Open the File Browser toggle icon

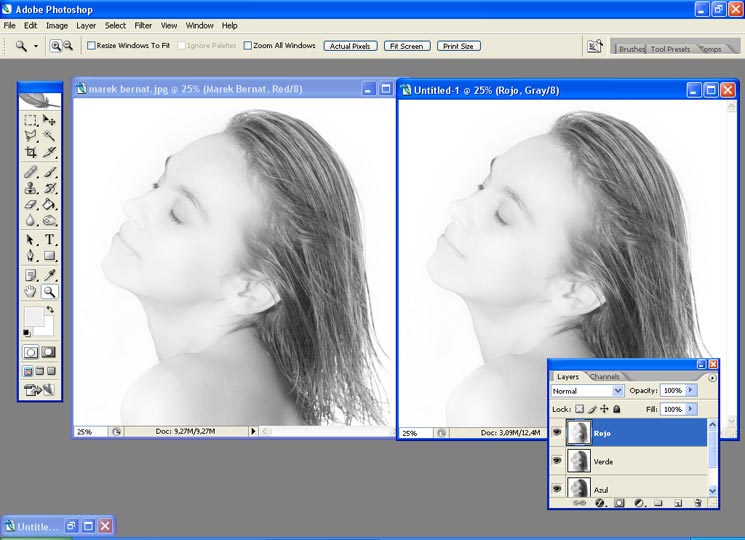click(595, 46)
